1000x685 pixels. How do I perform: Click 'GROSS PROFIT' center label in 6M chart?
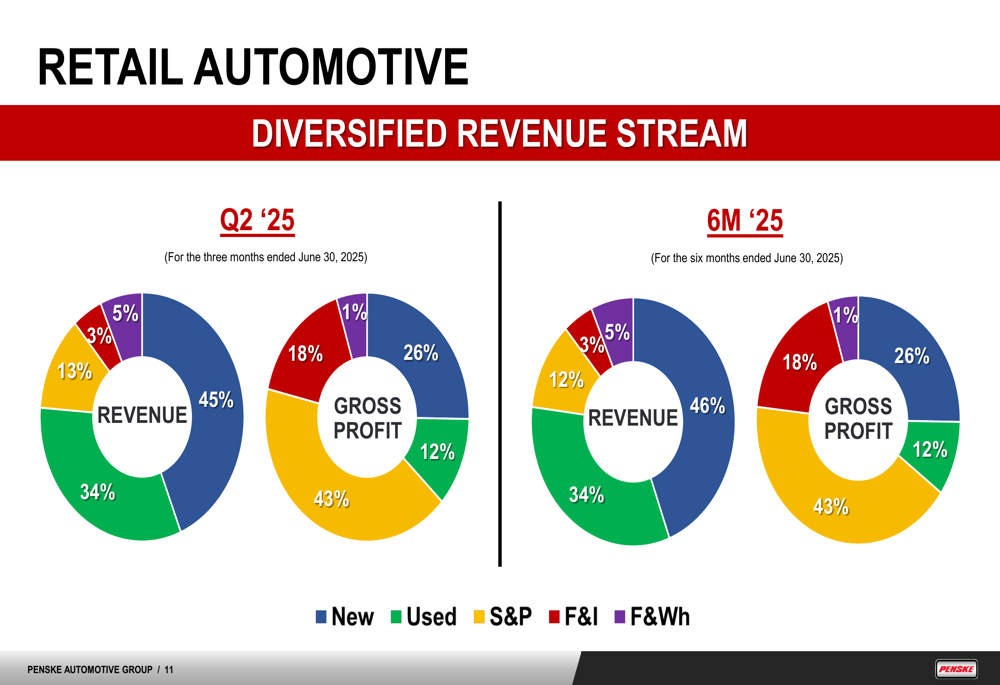858,418
